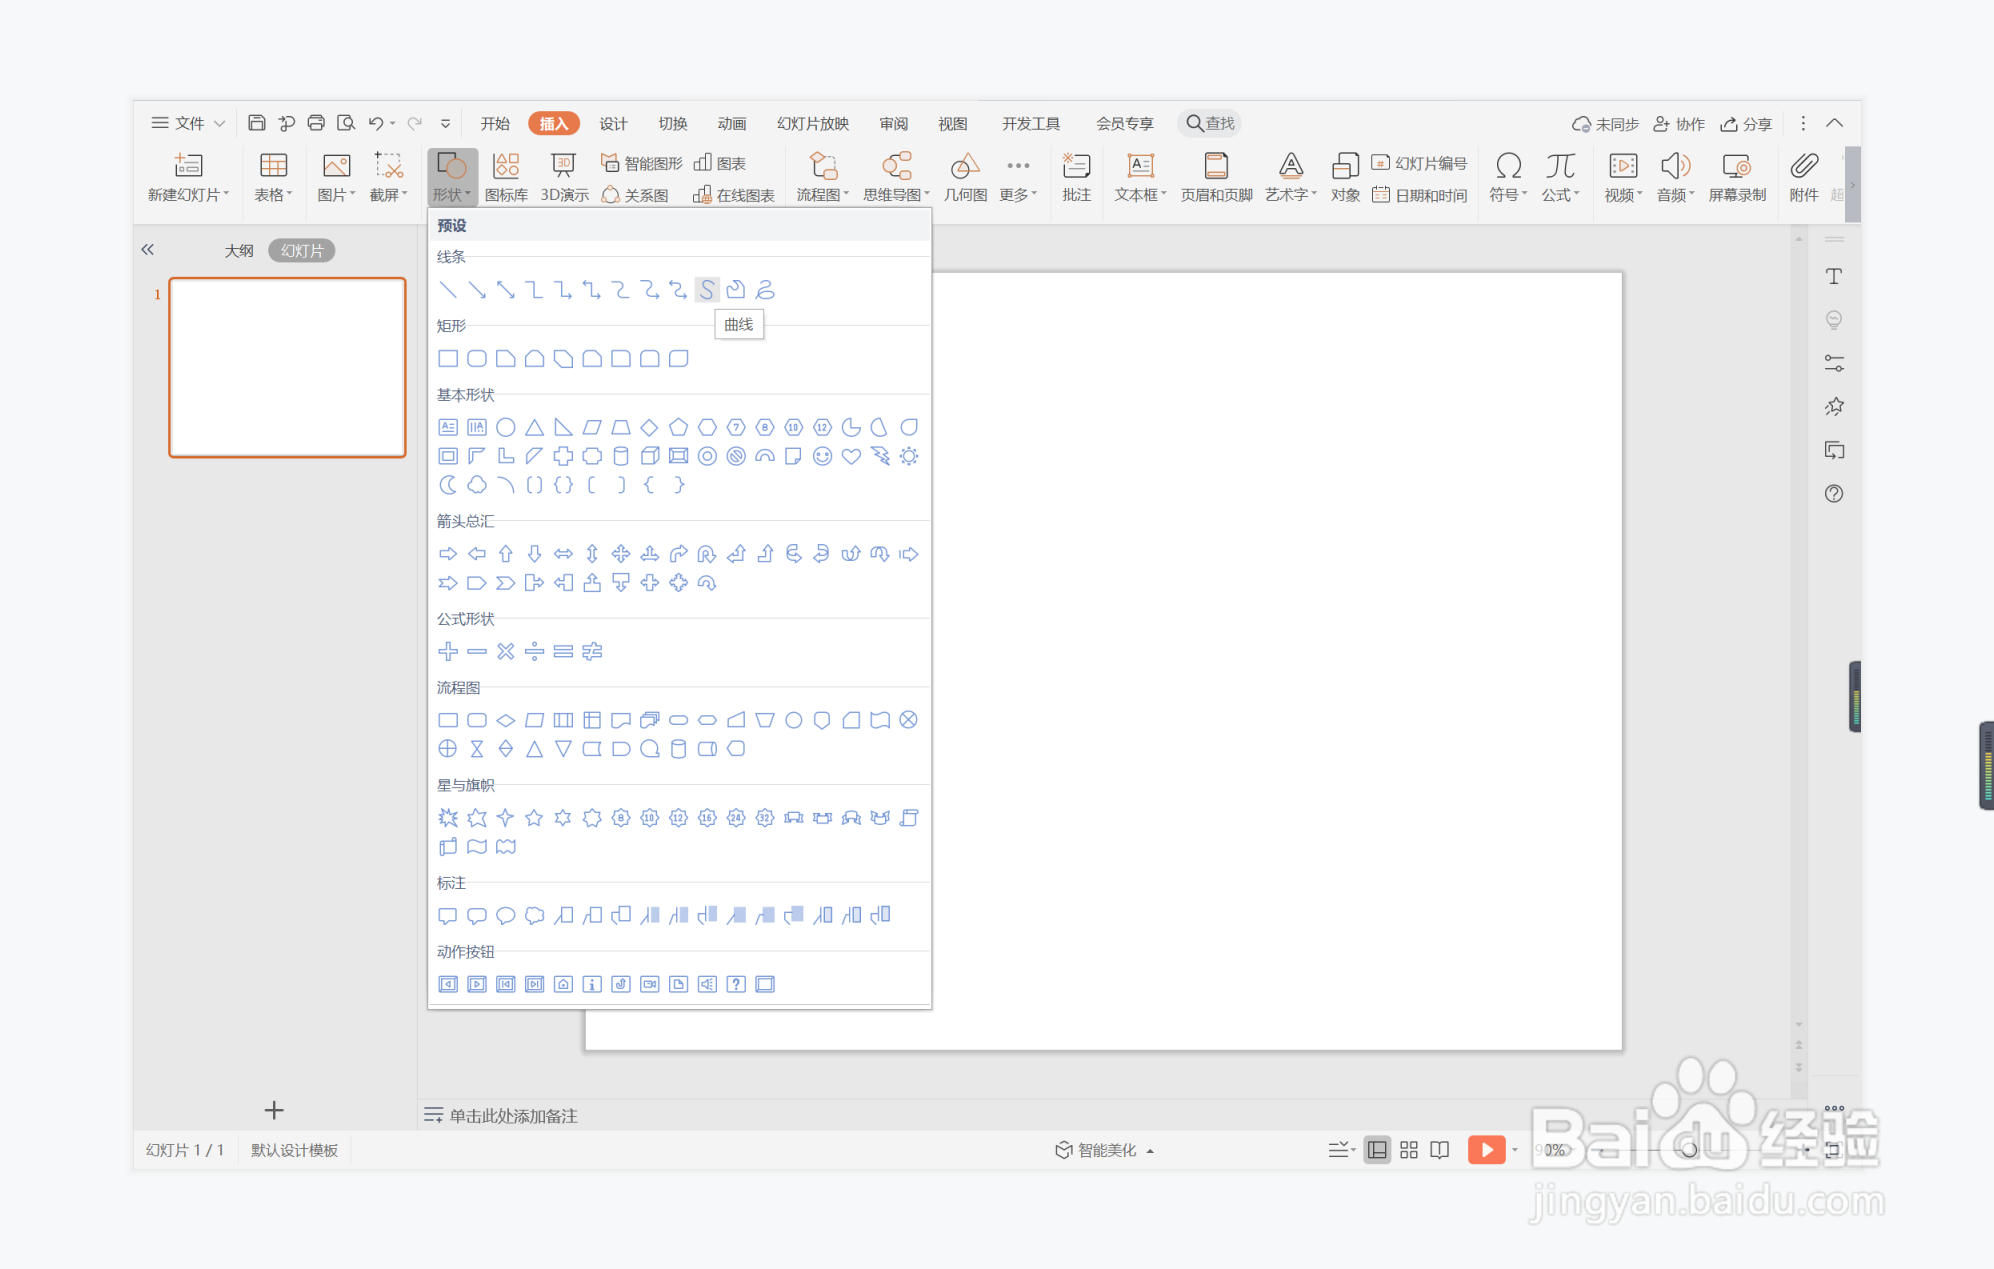Insert a 批注 comment
This screenshot has height=1269, width=1994.
[1076, 177]
